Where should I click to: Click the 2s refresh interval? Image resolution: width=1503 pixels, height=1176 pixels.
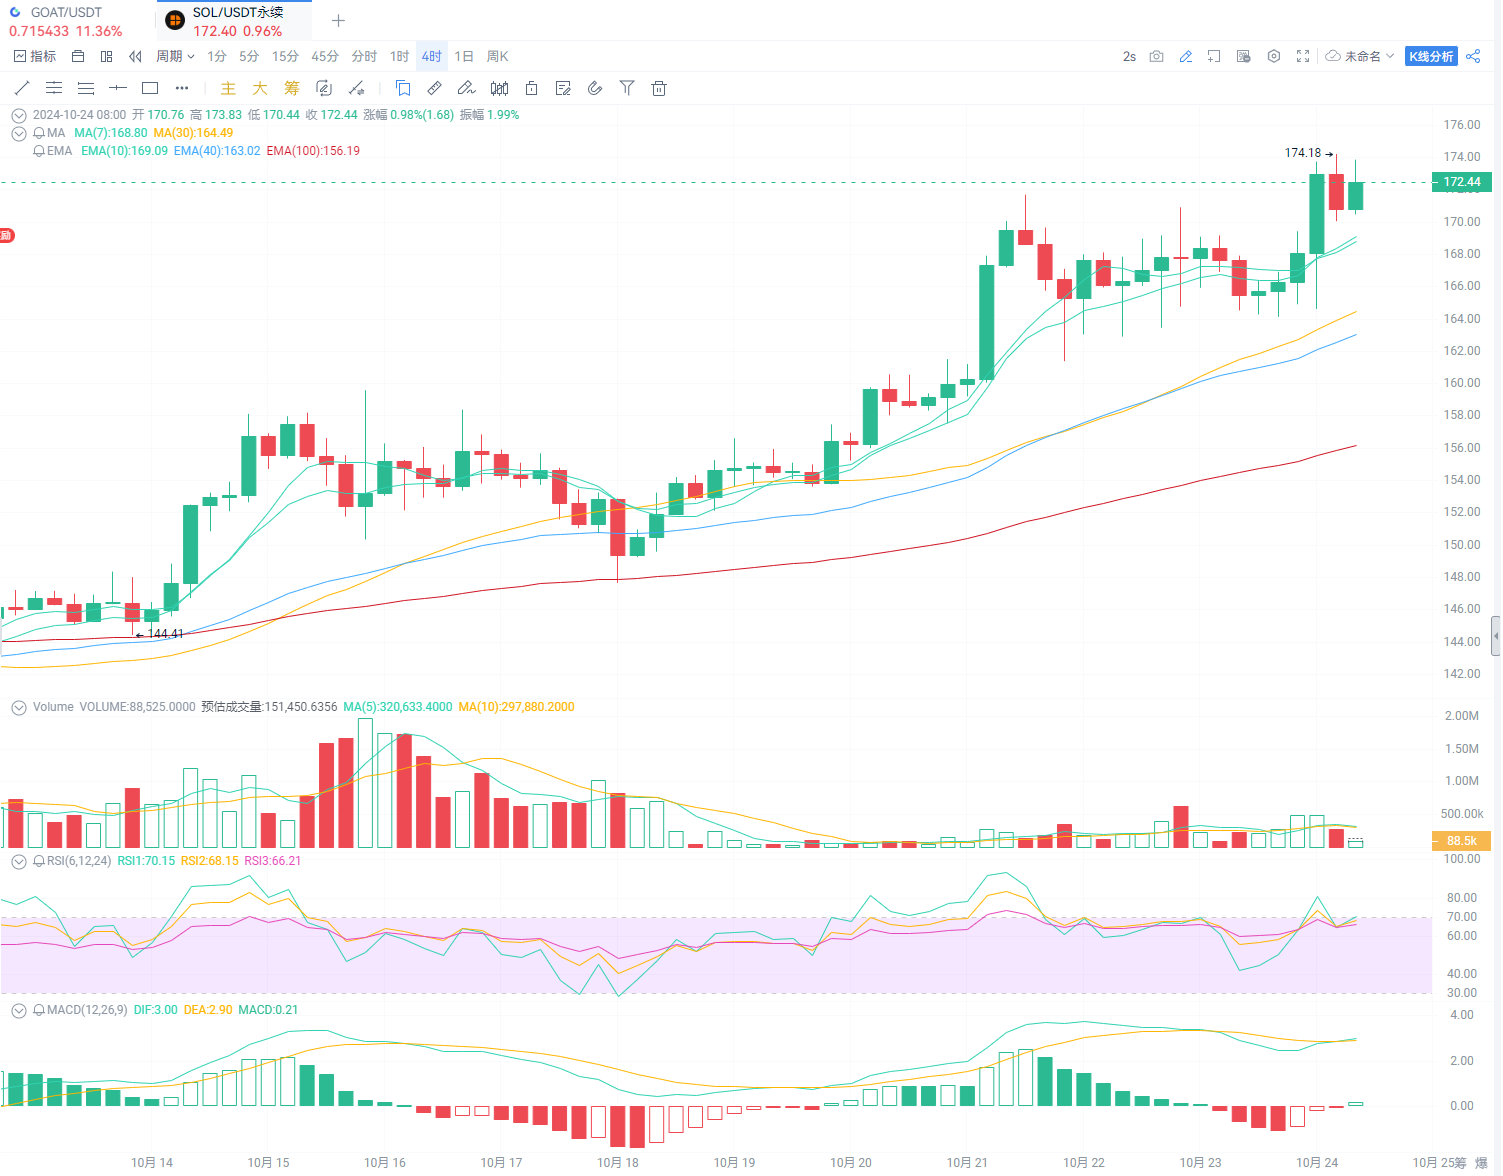[1129, 56]
